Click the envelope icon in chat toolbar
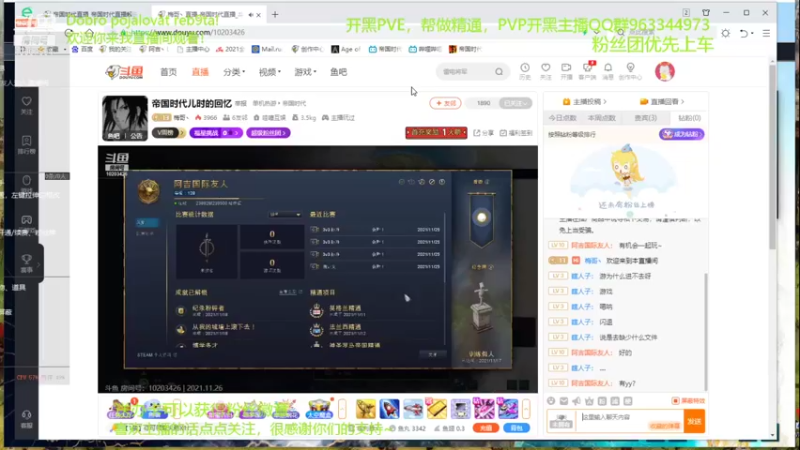This screenshot has height=450, width=800. [x=564, y=401]
